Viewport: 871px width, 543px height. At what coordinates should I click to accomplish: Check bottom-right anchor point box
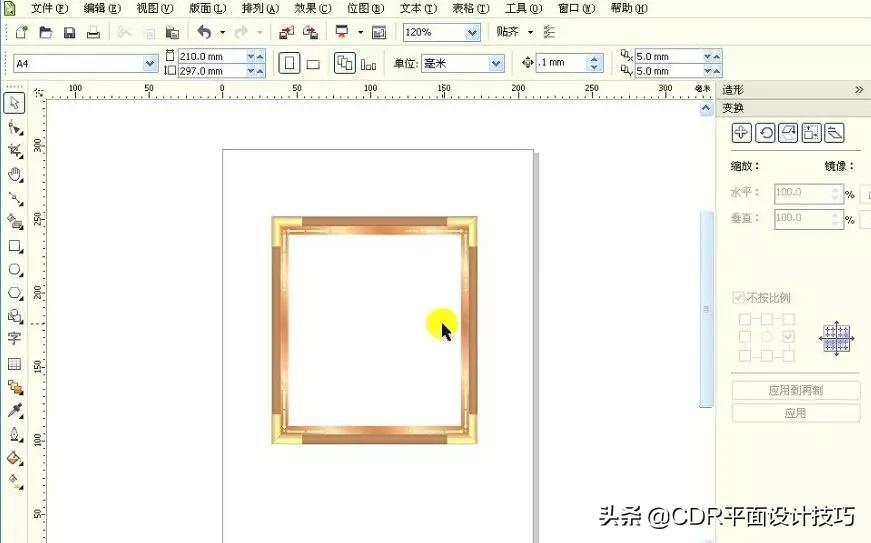tap(788, 355)
